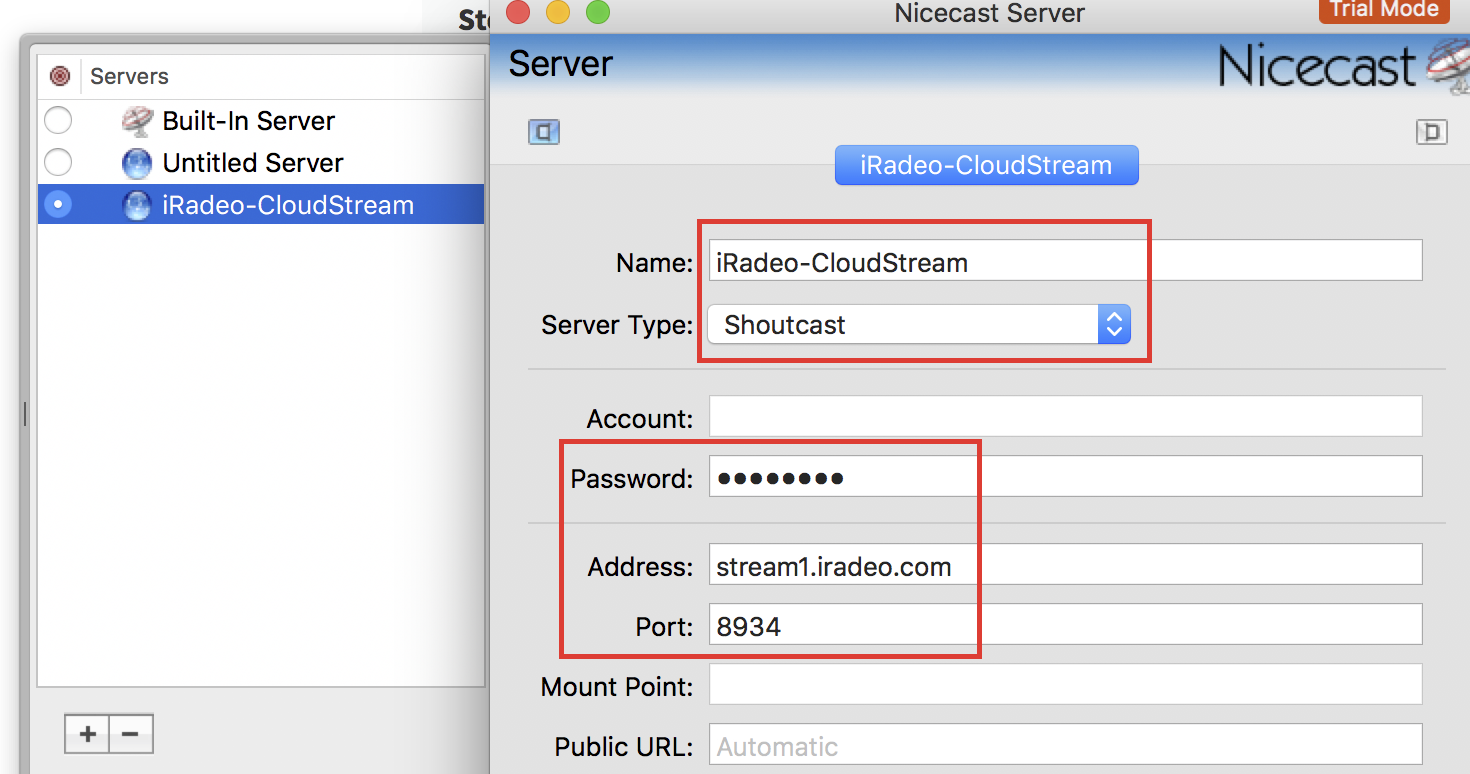
Task: Click into the Name field
Action: pyautogui.click(x=1066, y=261)
